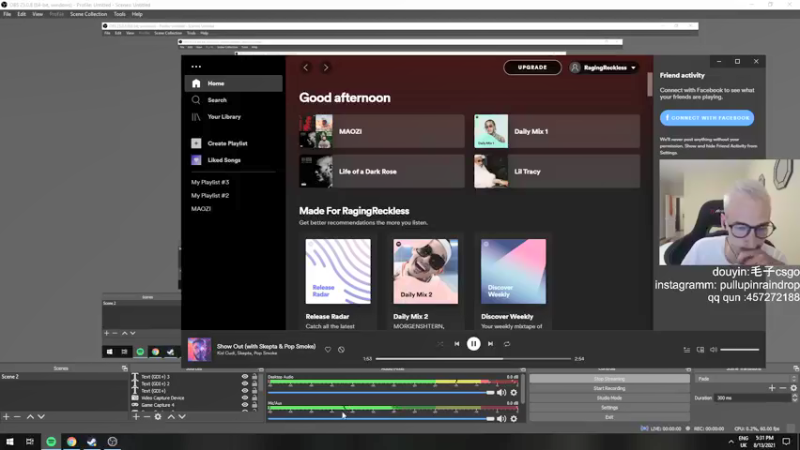The height and width of the screenshot is (450, 800).
Task: Toggle lock on Video Capture Device source
Action: pyautogui.click(x=255, y=398)
